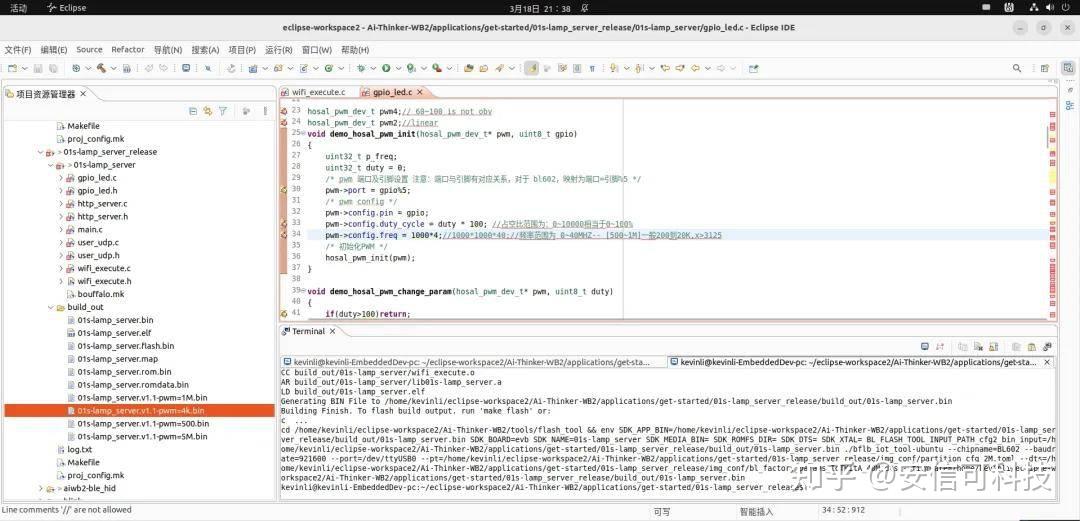This screenshot has height=521, width=1080.
Task: Switch to the first terminal session tab
Action: (472, 362)
